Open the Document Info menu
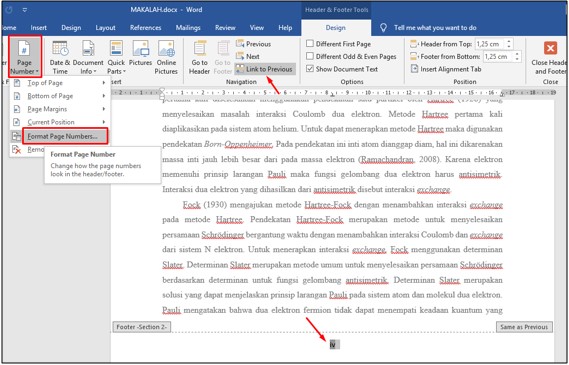569x365 pixels. (88, 57)
